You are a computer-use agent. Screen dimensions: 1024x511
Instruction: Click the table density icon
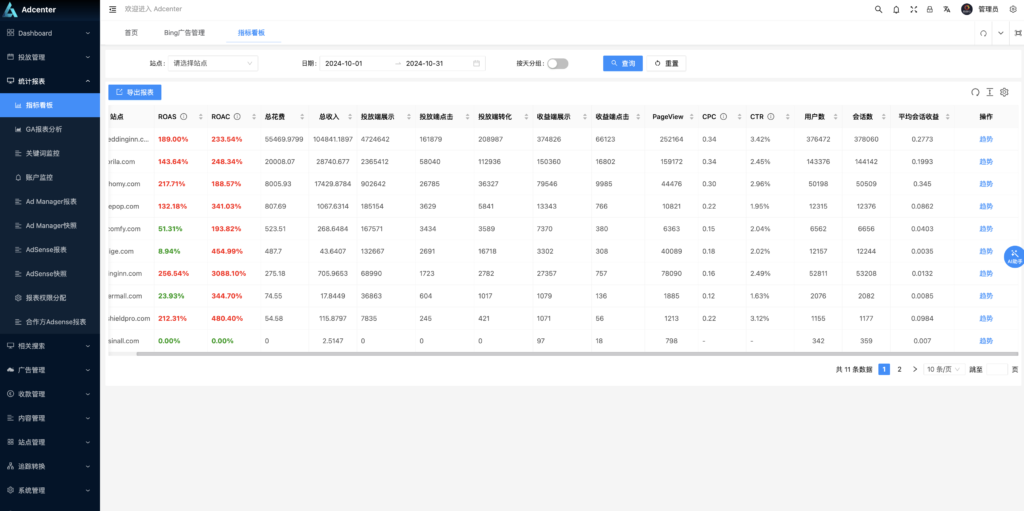[990, 92]
